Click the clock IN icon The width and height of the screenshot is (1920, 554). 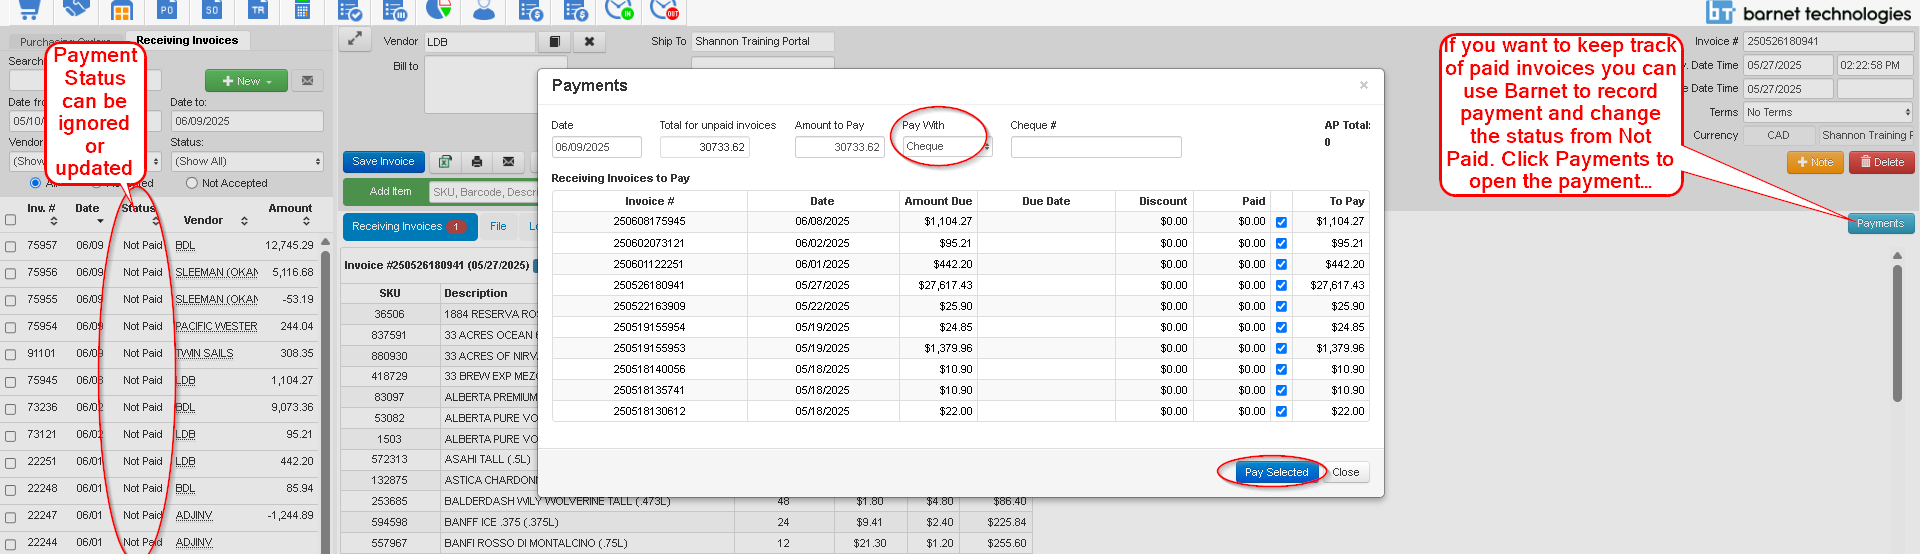[x=620, y=10]
